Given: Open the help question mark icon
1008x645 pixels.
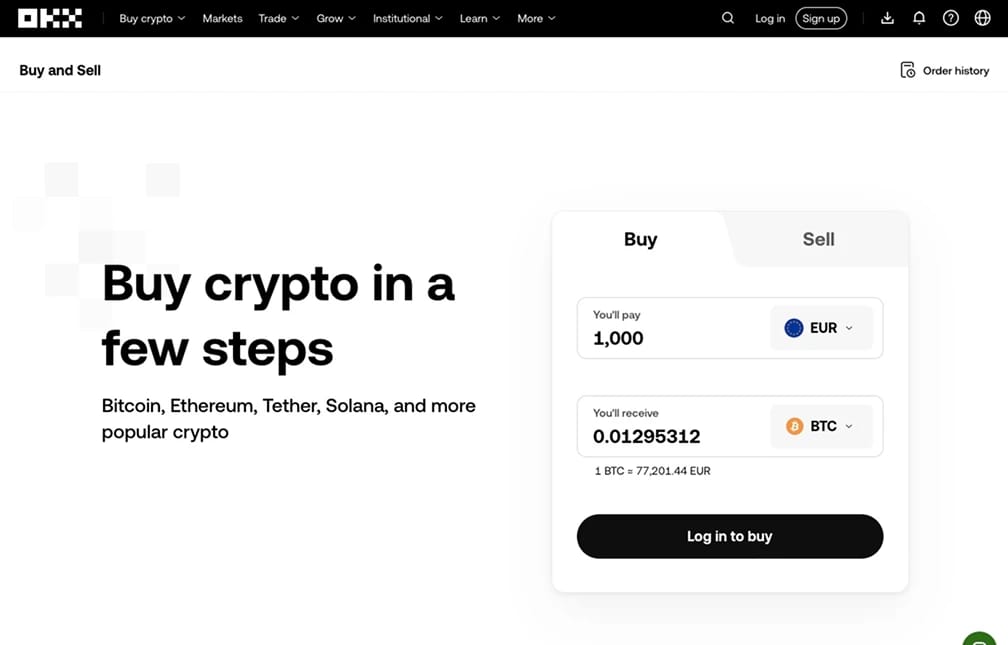Looking at the screenshot, I should (951, 18).
